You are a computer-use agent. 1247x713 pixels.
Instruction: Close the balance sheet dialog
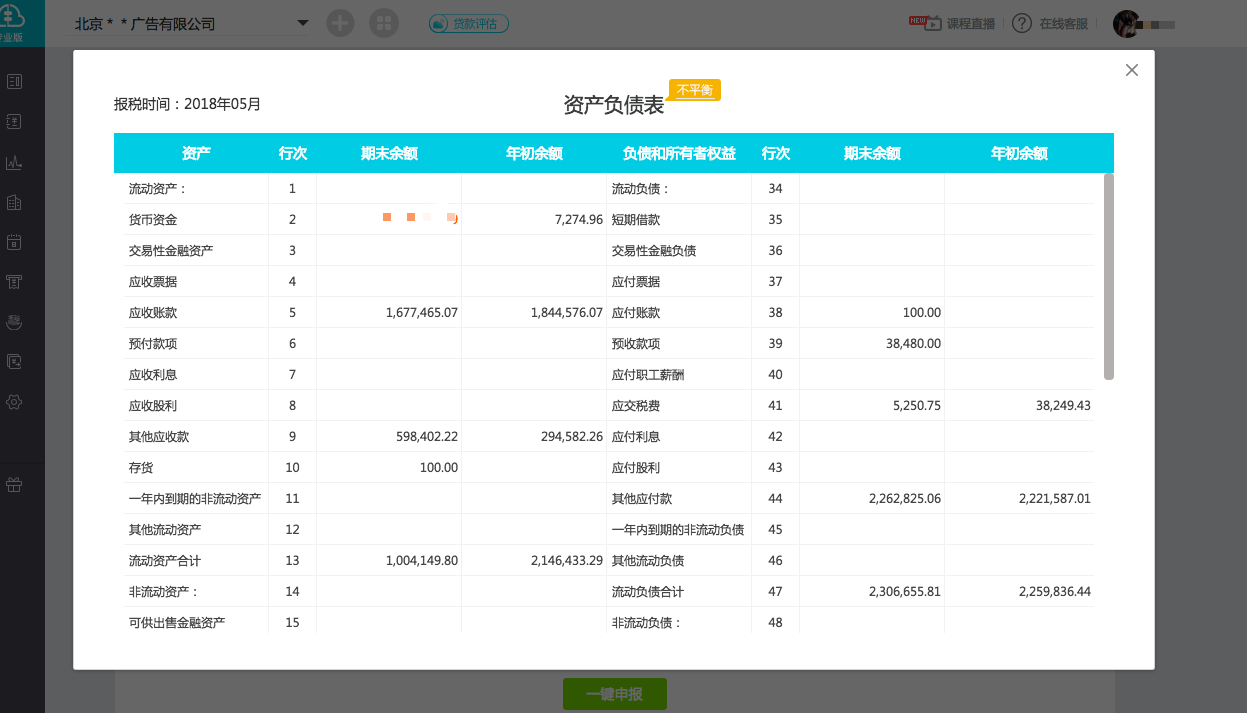[x=1132, y=70]
